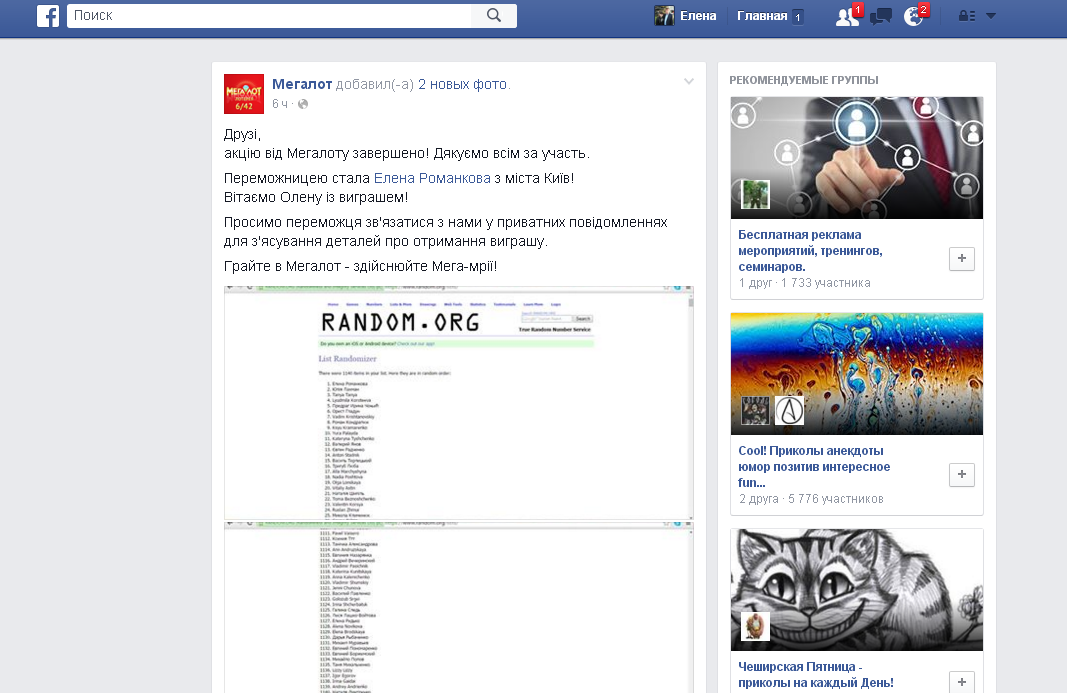Open Мегалот page avatar
Image resolution: width=1067 pixels, height=693 pixels.
tap(244, 94)
